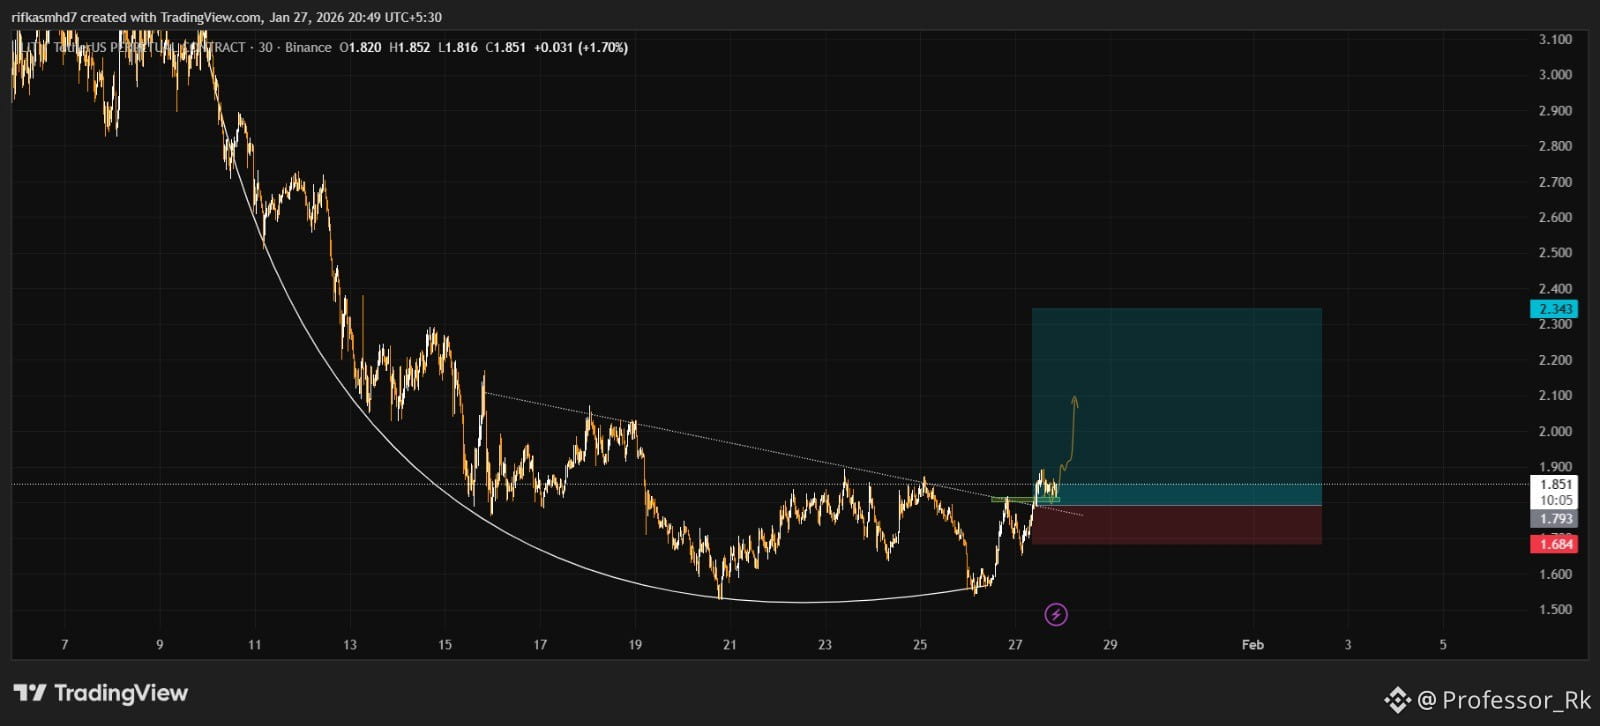
Task: Select the cyan 2.343 target price label
Action: click(1555, 309)
